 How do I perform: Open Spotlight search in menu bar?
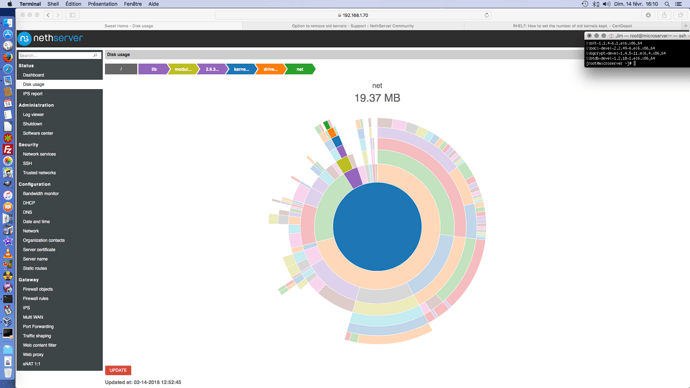(x=667, y=4)
